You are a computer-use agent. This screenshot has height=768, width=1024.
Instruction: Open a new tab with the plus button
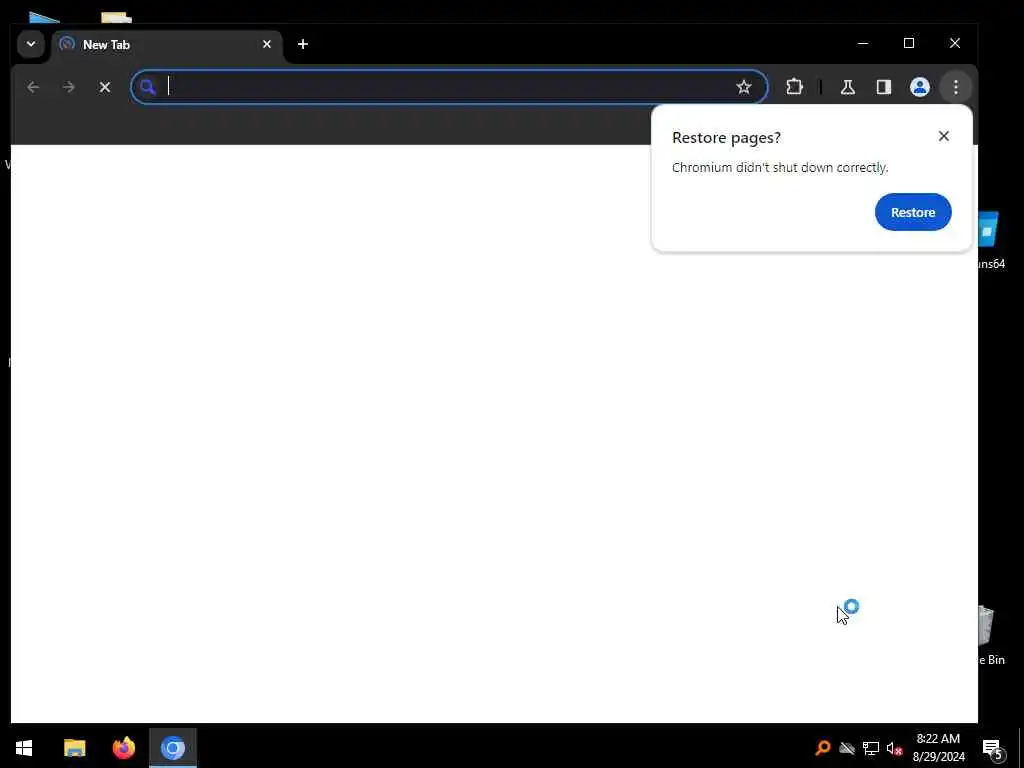click(302, 44)
